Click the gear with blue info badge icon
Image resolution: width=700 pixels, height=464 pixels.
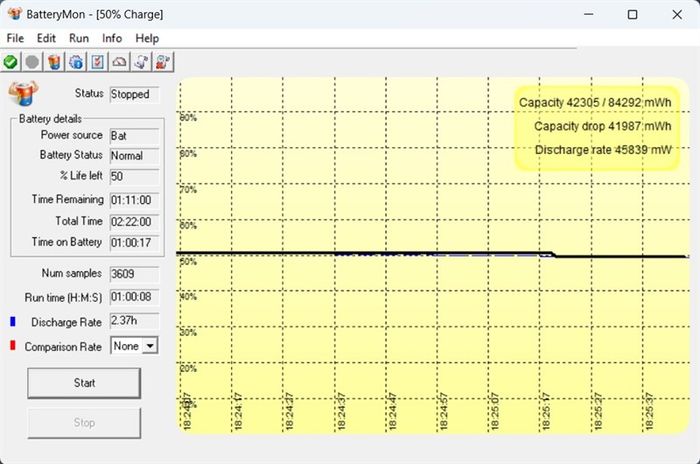tap(76, 62)
